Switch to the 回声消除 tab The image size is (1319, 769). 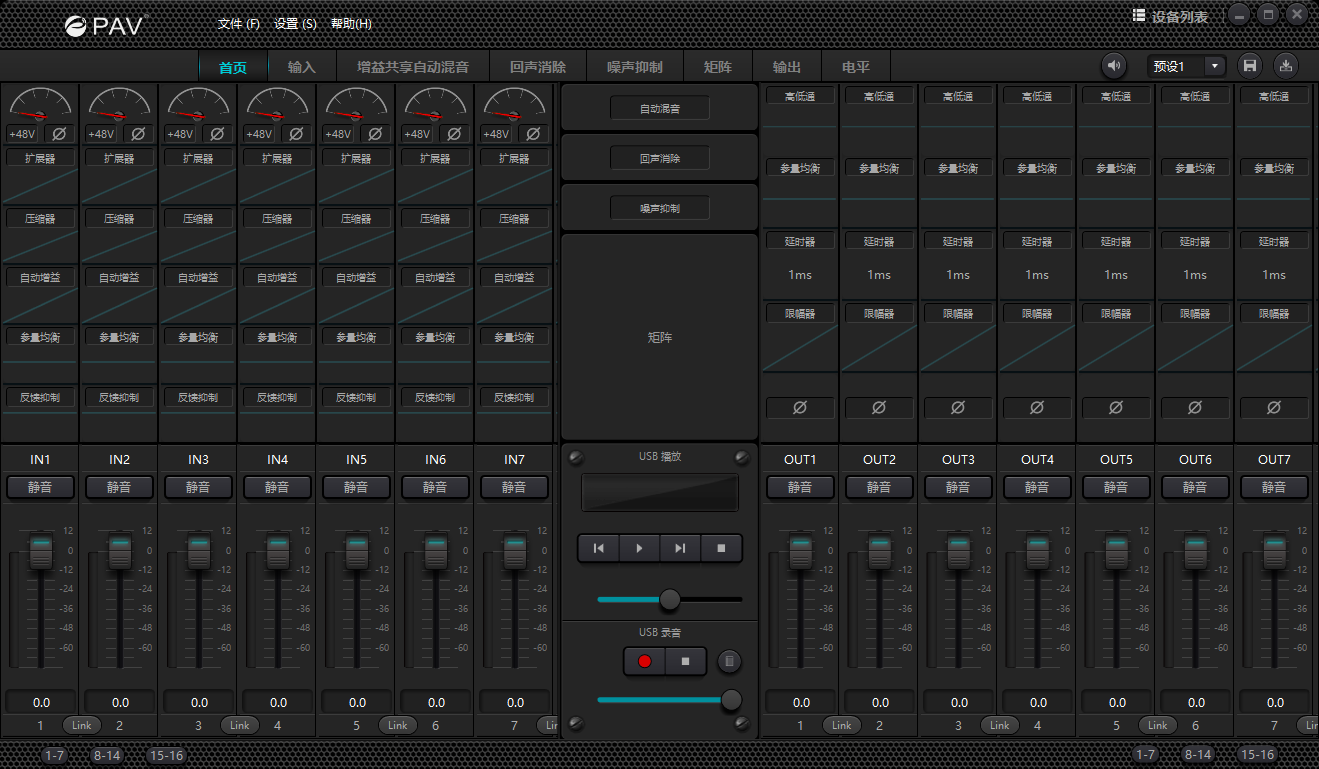click(538, 67)
